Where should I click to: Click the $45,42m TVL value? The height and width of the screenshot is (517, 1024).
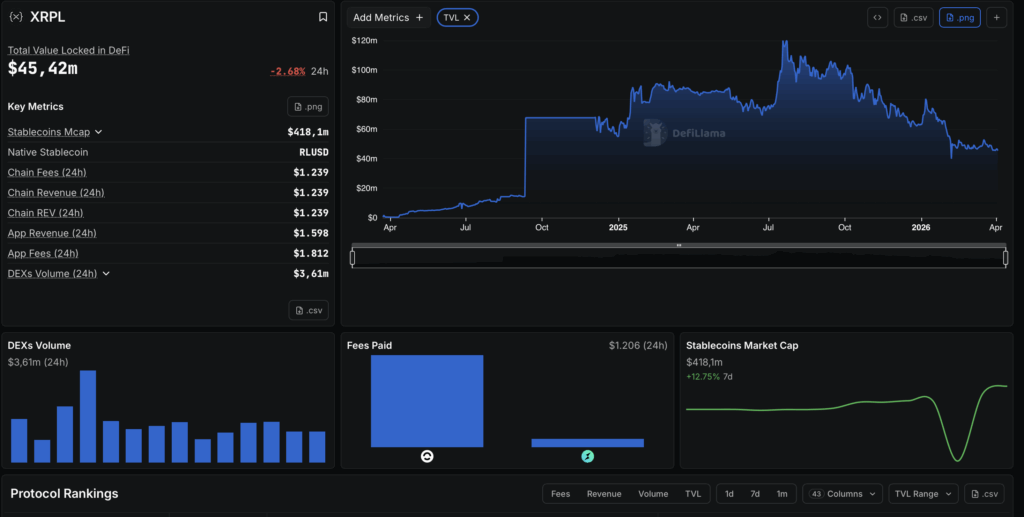[42, 68]
